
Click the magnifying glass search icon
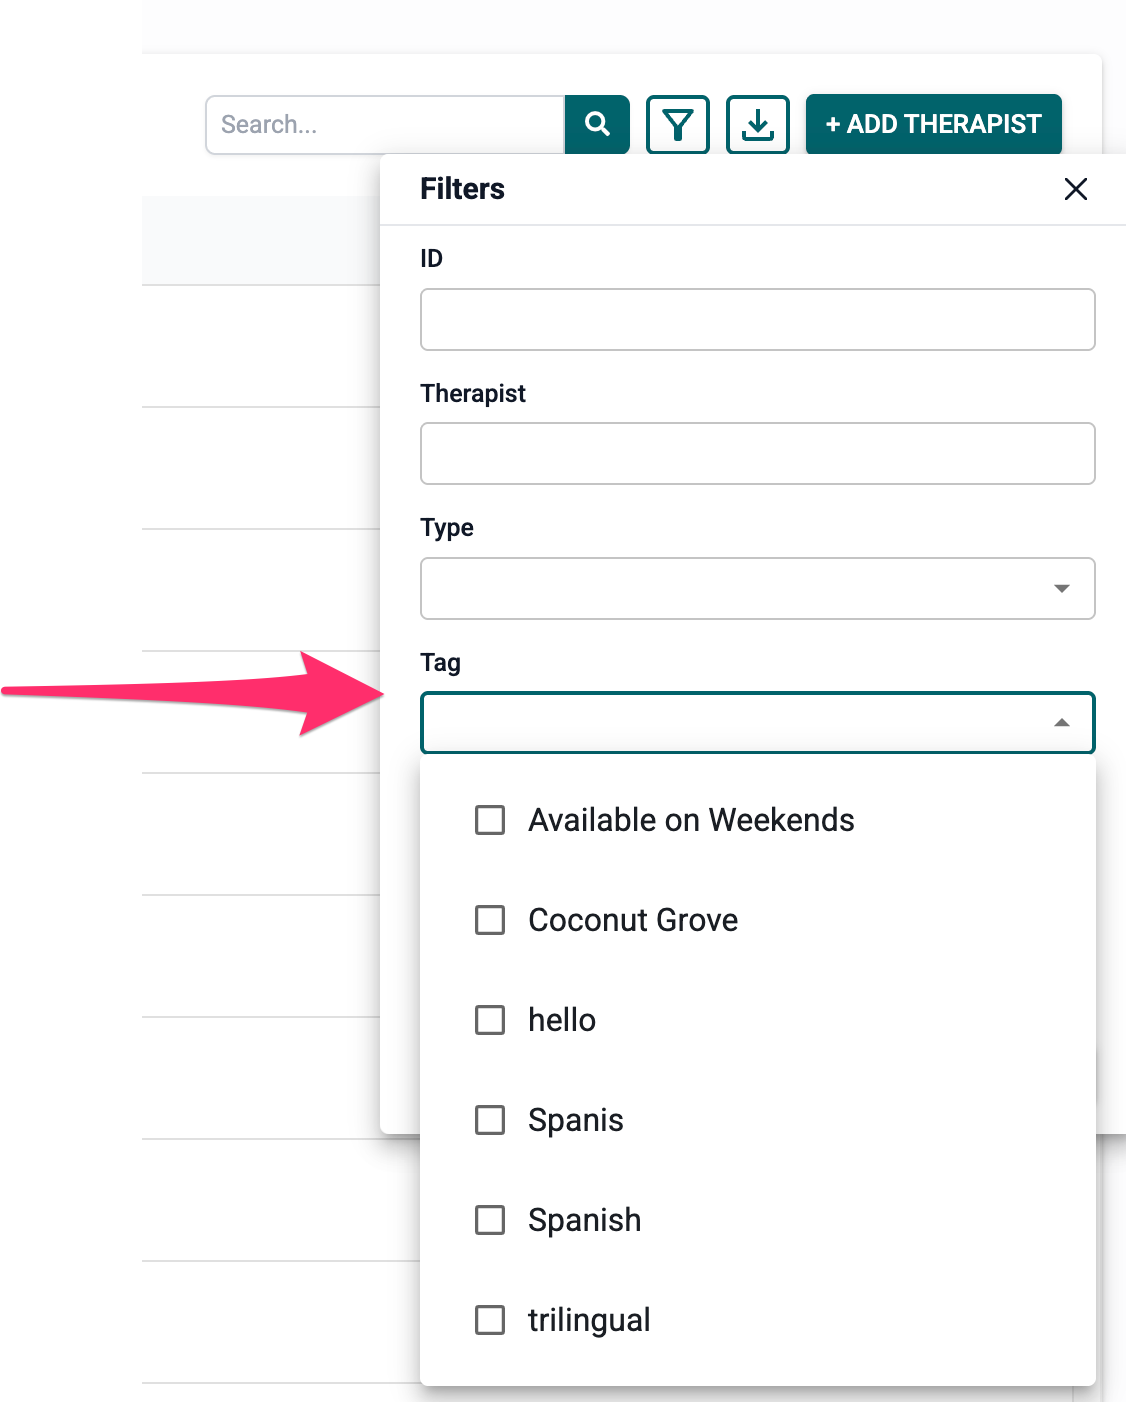[x=597, y=124]
